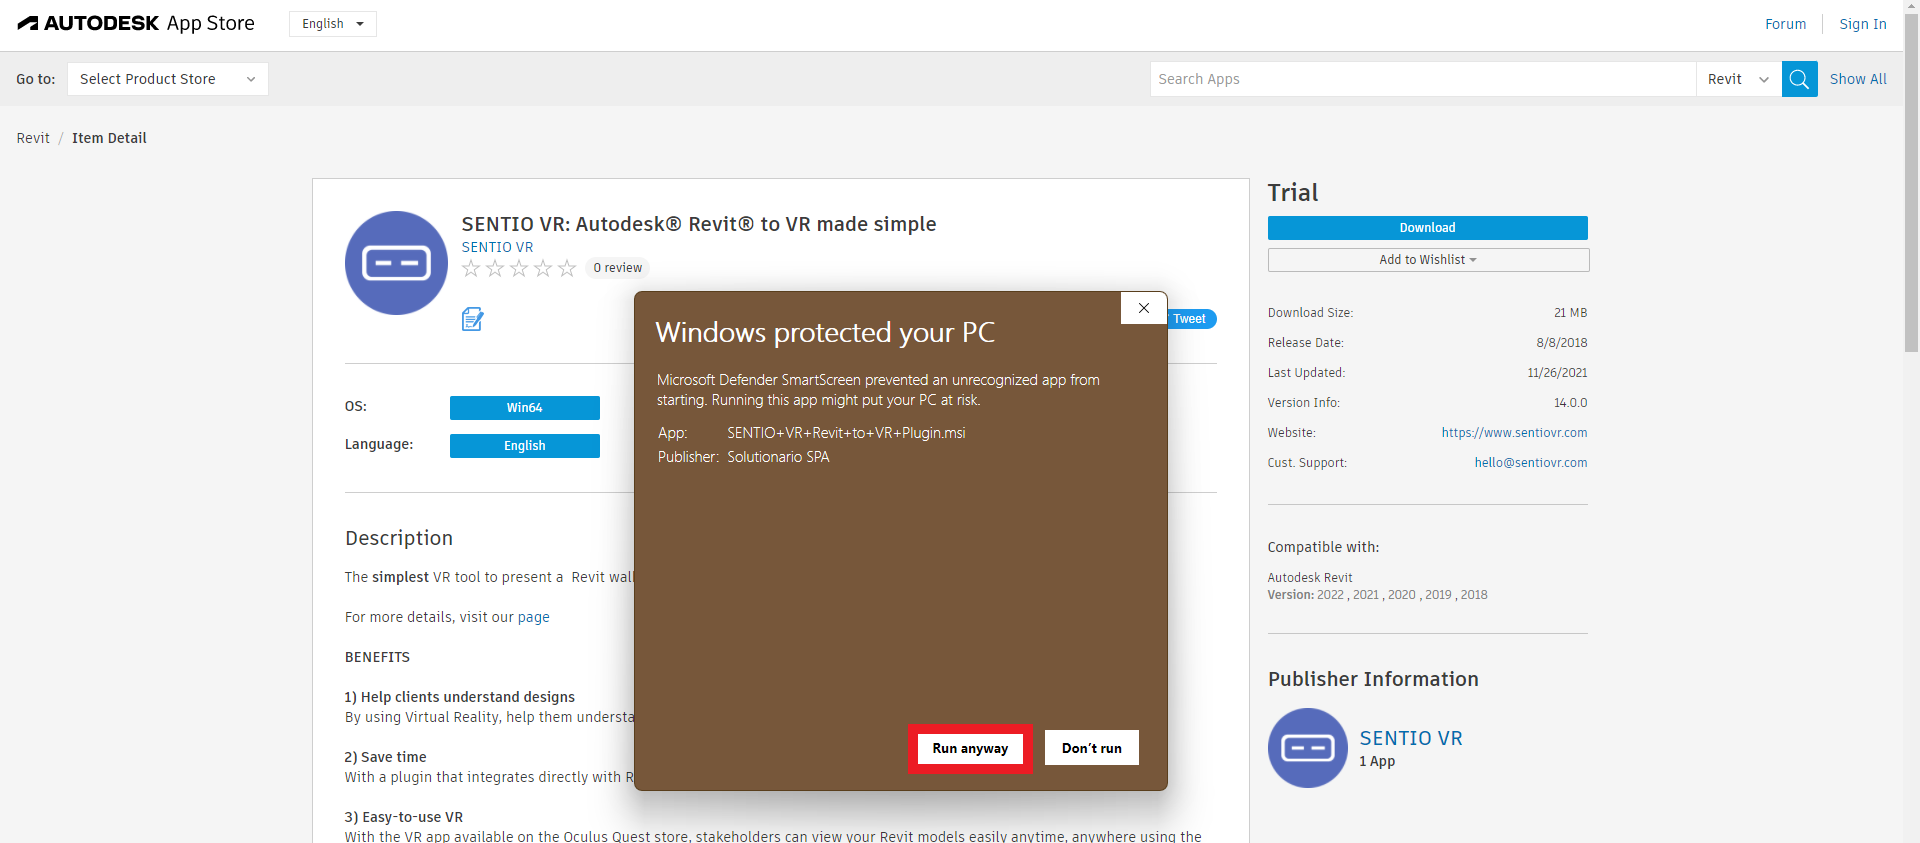
Task: Click the Tweet button
Action: [1191, 319]
